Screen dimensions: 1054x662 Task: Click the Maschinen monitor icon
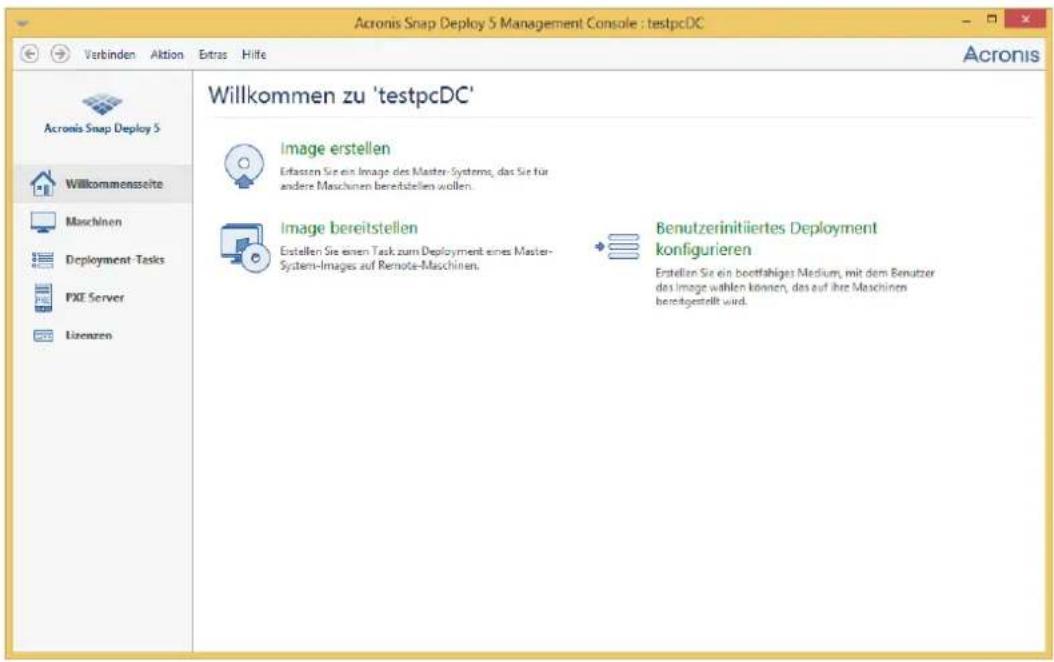(43, 222)
